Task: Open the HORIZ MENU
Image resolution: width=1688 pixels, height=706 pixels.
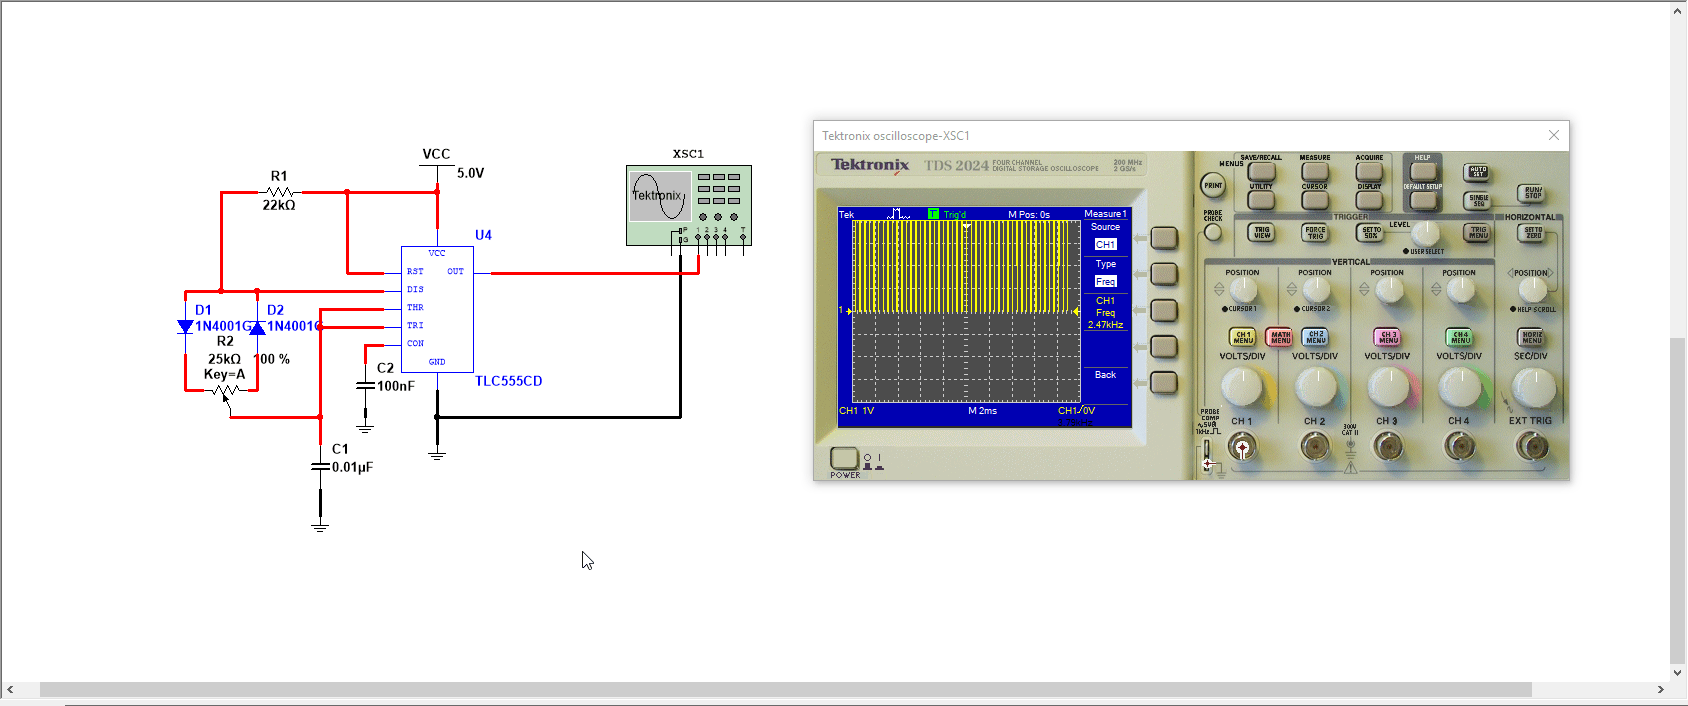Action: click(x=1532, y=337)
